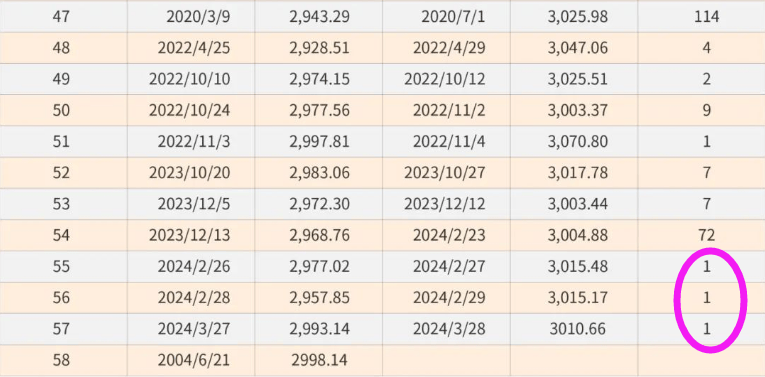This screenshot has height=377, width=765.
Task: Click the day count 114 cell
Action: click(702, 17)
